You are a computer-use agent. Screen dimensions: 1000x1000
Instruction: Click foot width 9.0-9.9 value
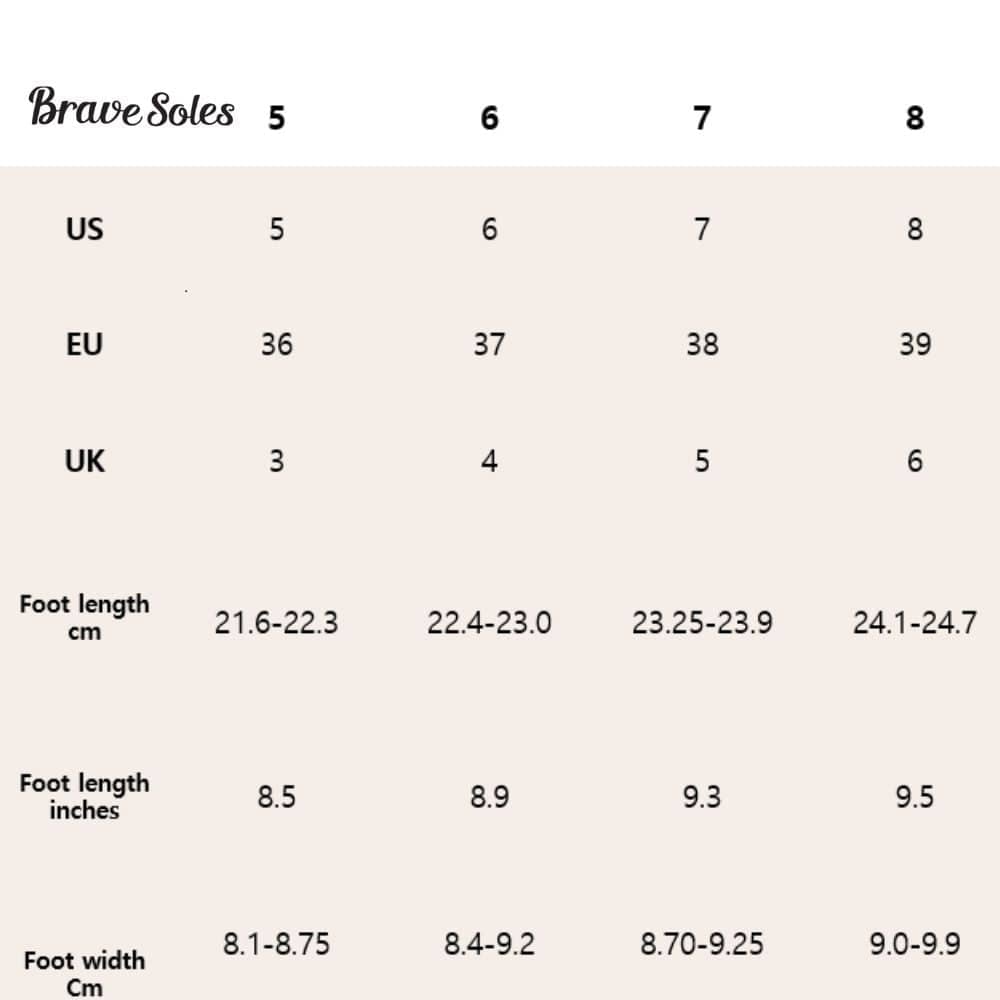pyautogui.click(x=915, y=943)
